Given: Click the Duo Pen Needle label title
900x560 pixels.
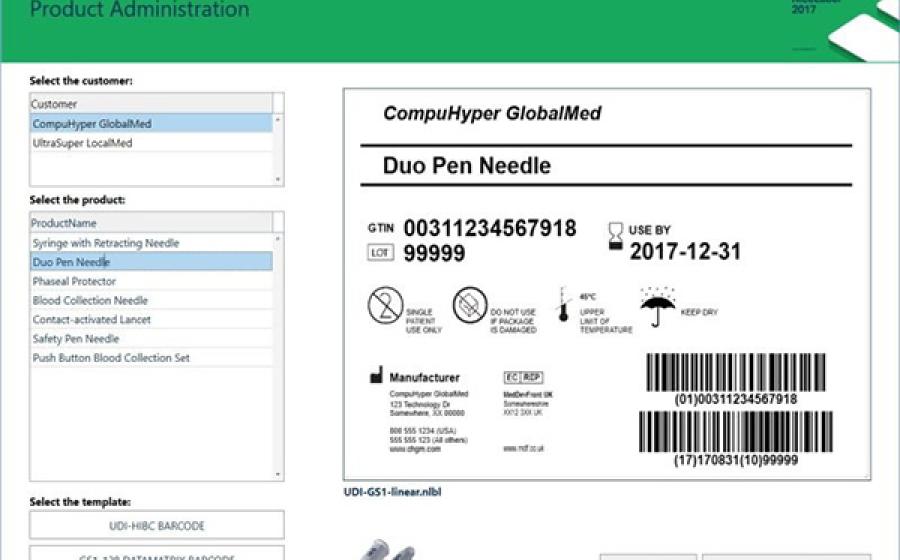Looking at the screenshot, I should [467, 166].
